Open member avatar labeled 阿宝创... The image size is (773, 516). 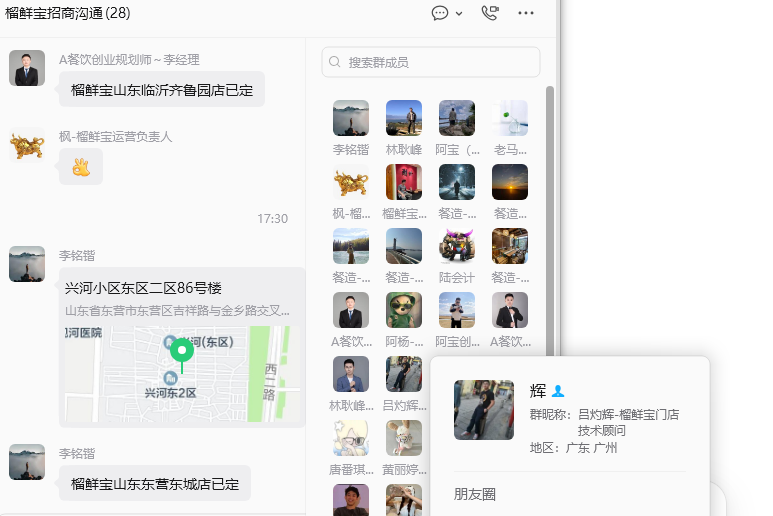point(457,310)
